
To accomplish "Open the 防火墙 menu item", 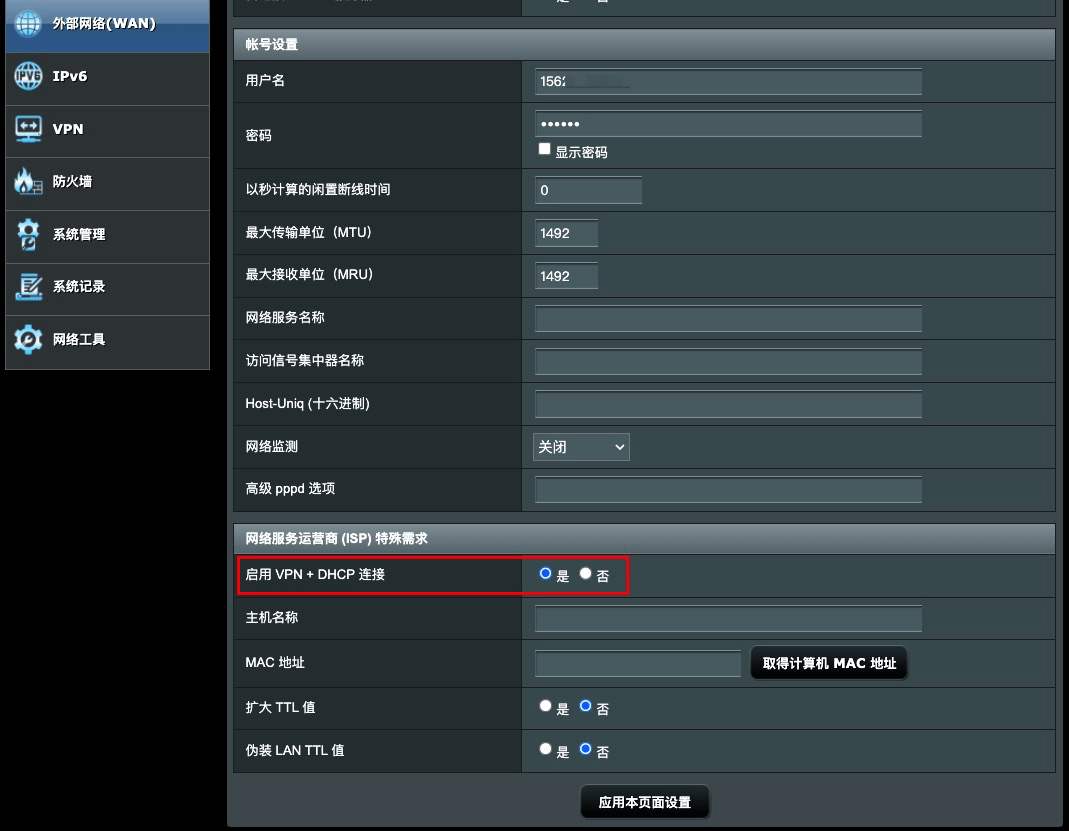I will pos(72,182).
